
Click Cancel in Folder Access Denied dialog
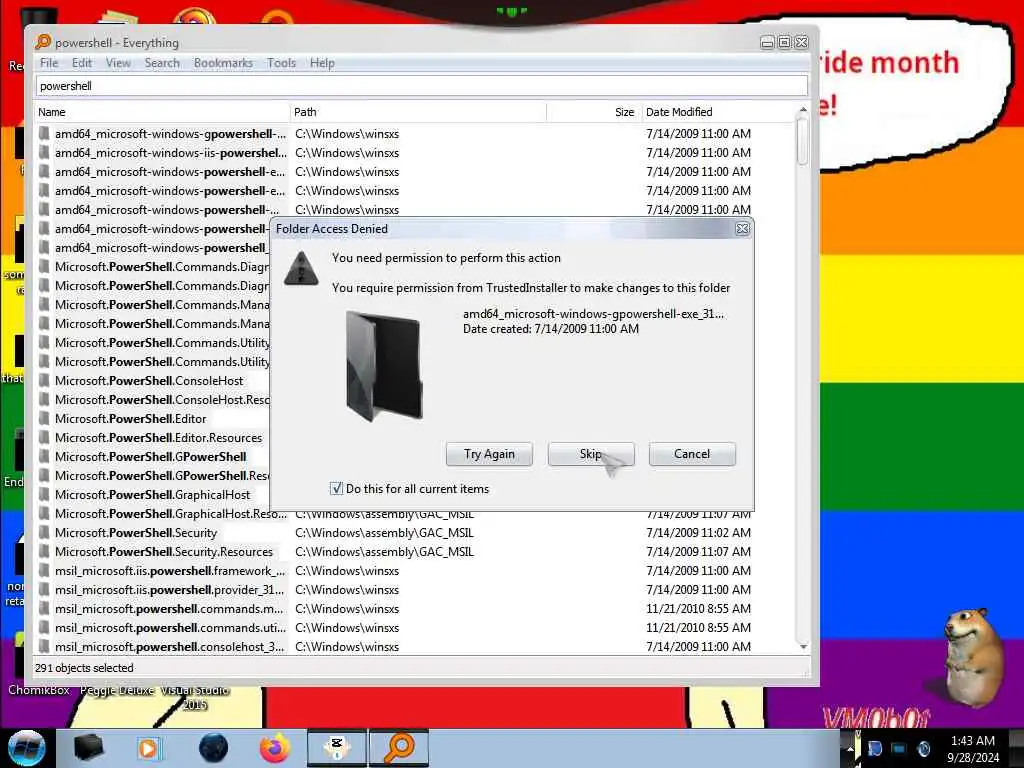(x=692, y=454)
